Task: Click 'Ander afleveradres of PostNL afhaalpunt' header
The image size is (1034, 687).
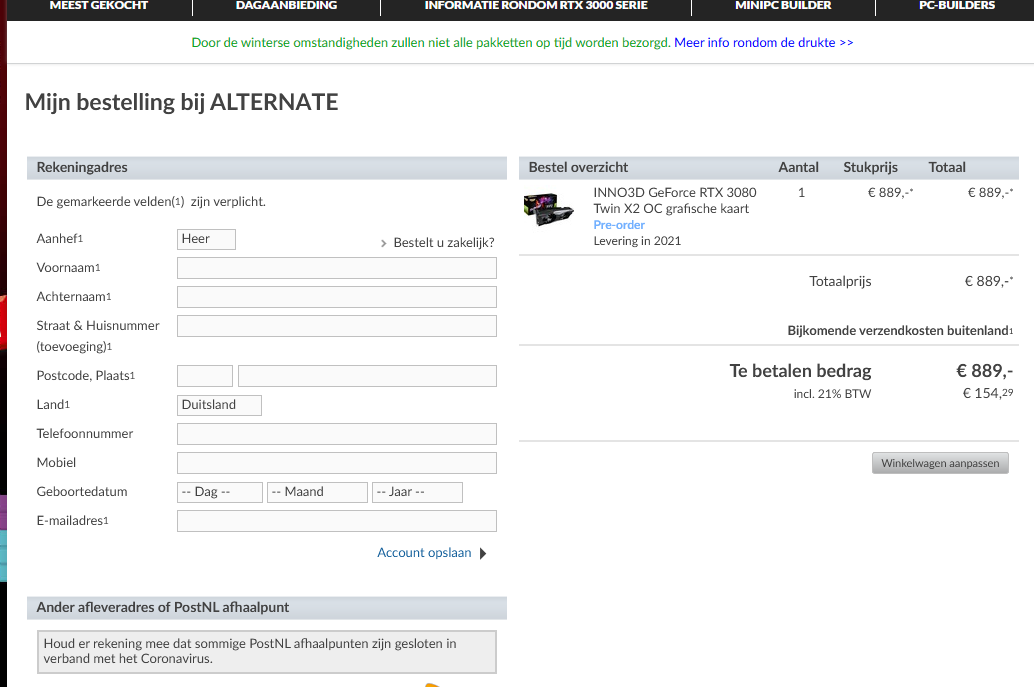Action: (266, 607)
